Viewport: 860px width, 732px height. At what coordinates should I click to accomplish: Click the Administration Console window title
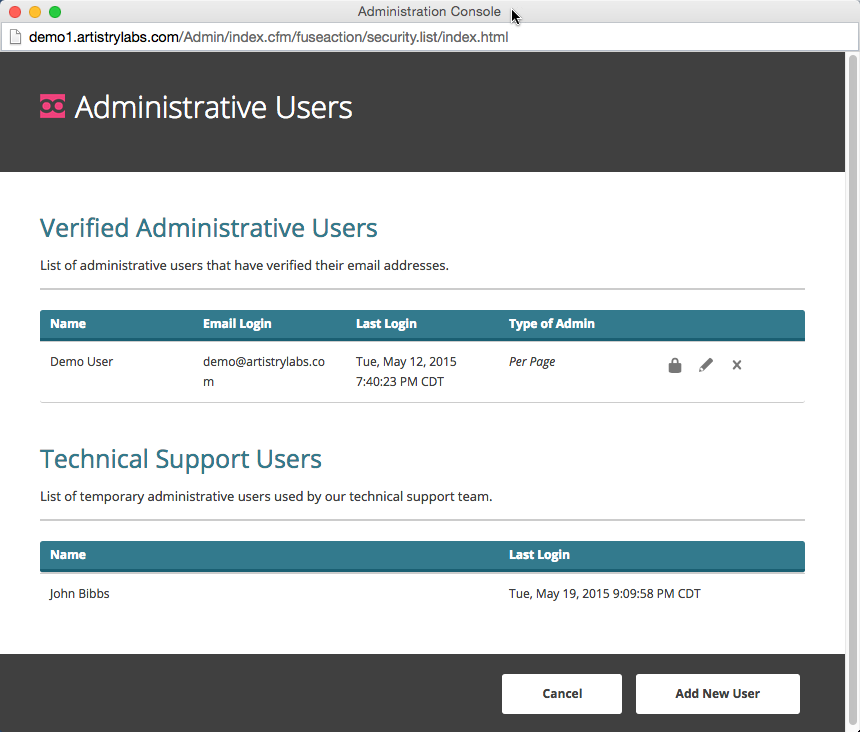coord(429,12)
